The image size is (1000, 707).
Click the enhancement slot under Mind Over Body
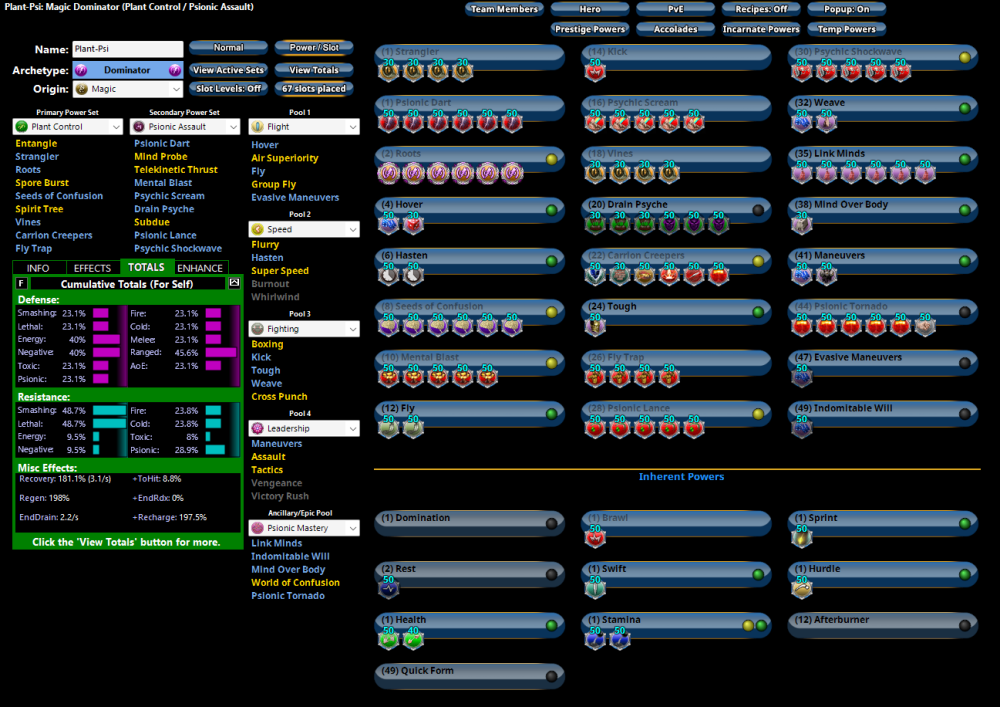[802, 225]
